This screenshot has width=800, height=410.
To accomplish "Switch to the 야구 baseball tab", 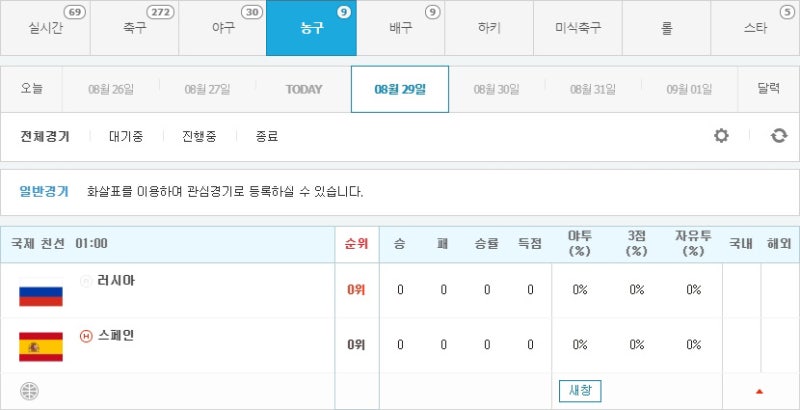I will coord(222,28).
